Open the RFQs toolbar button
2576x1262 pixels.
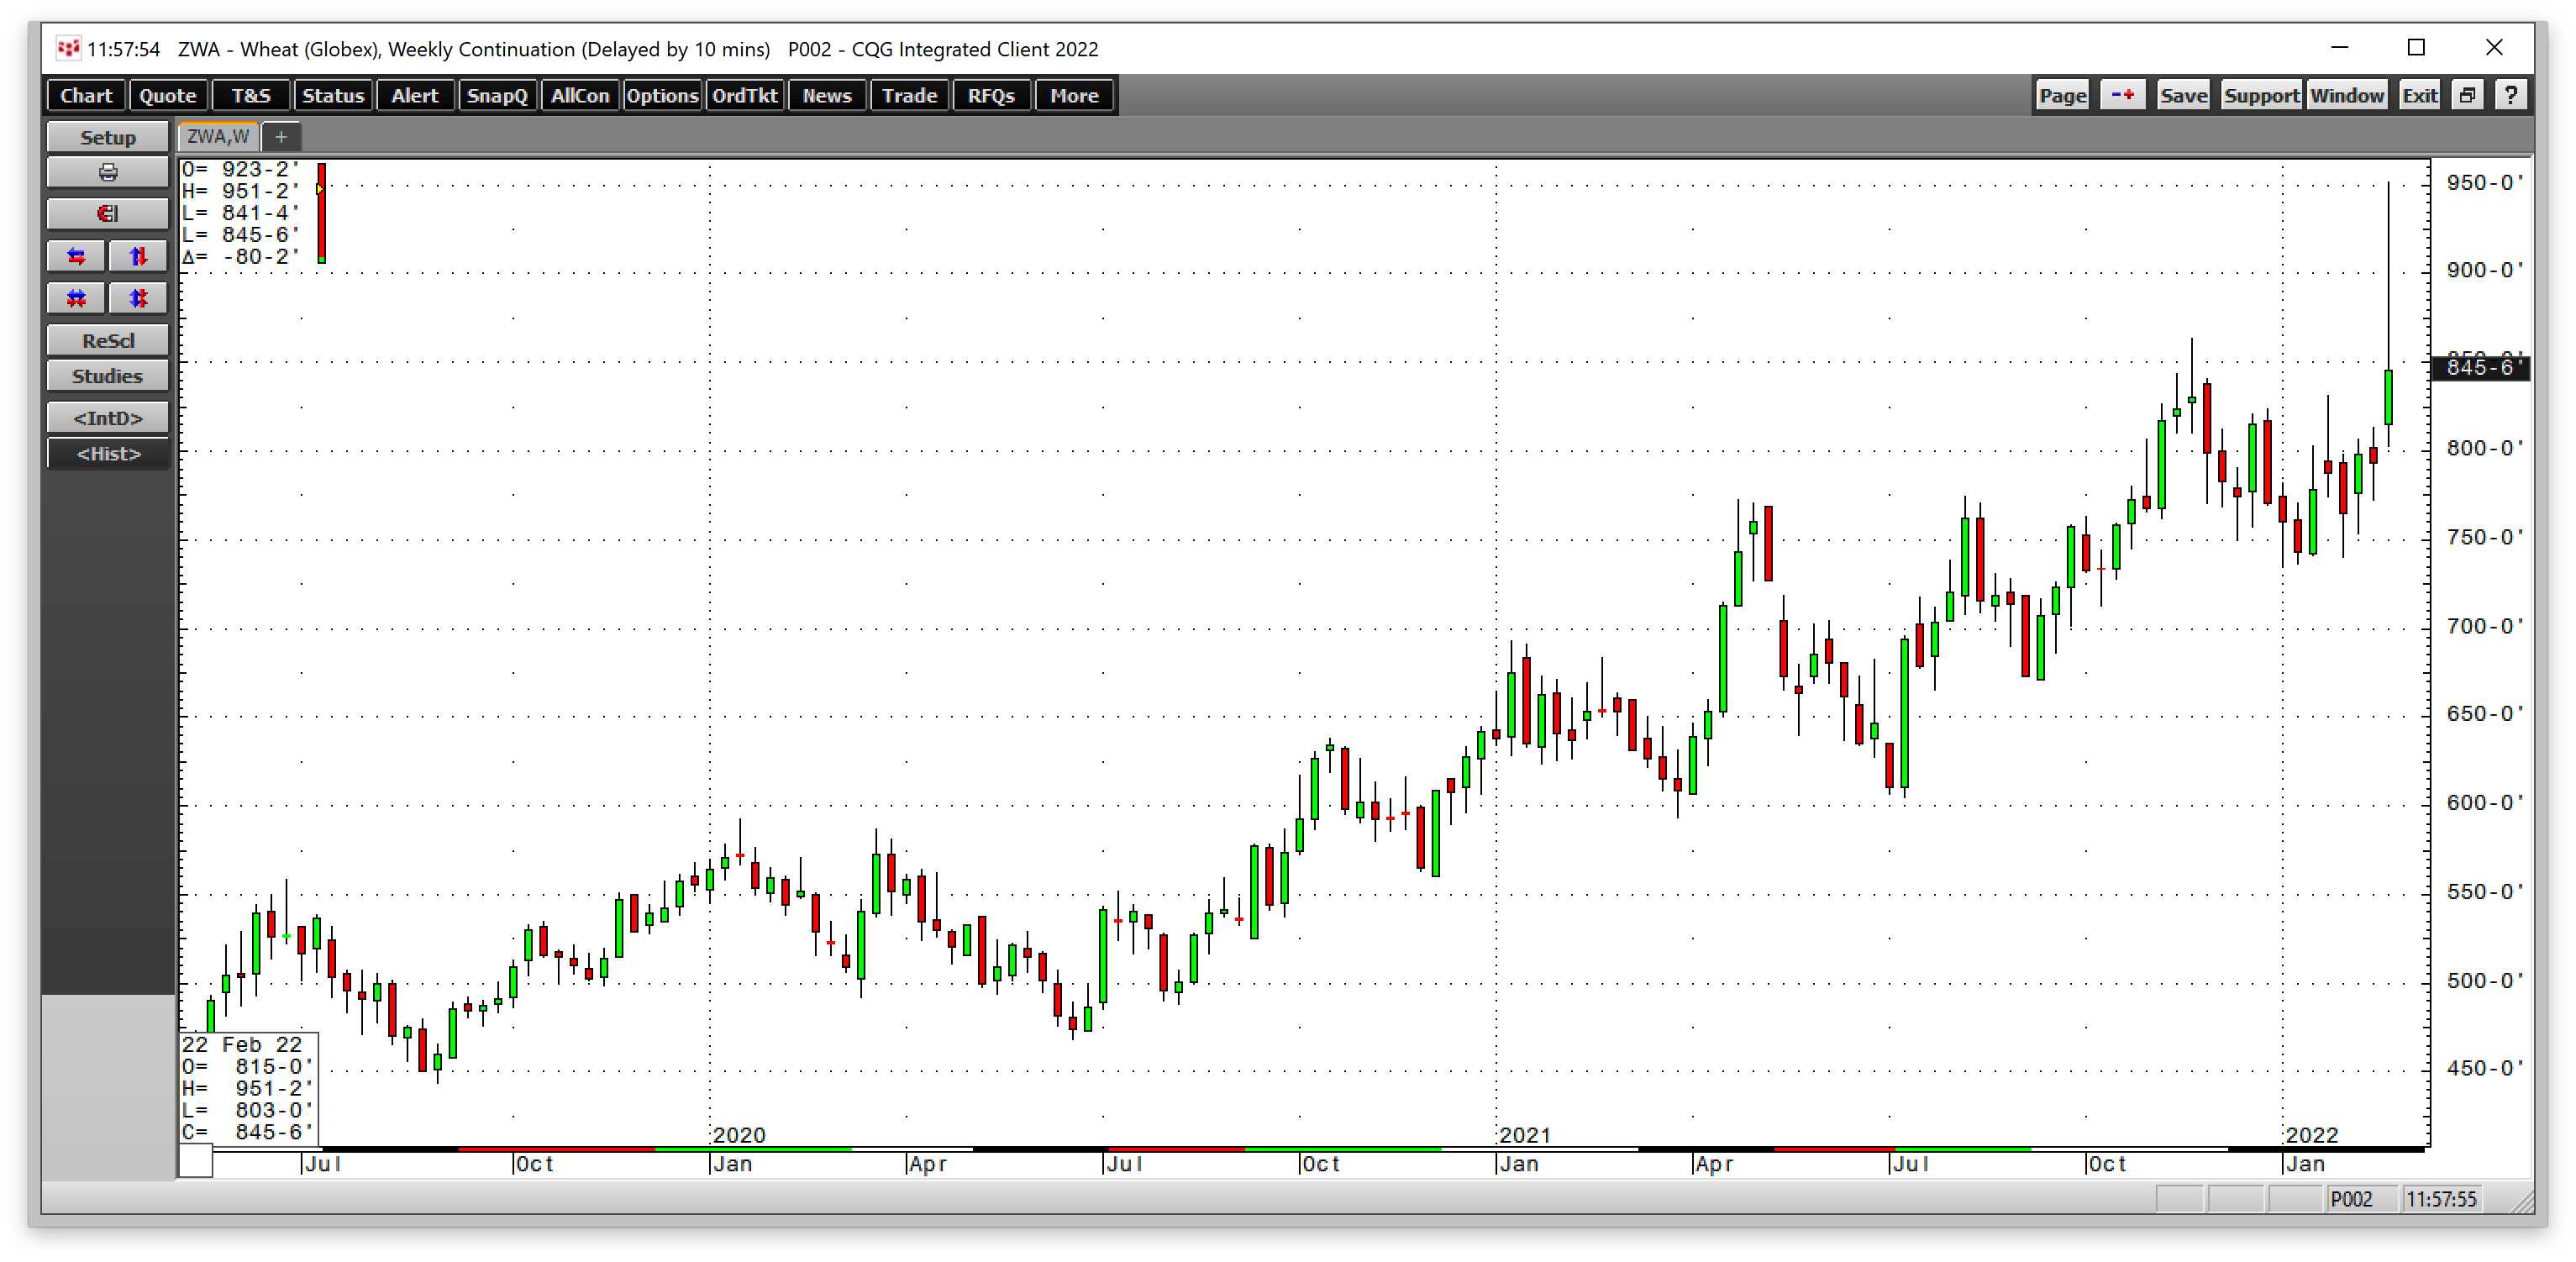click(x=991, y=96)
